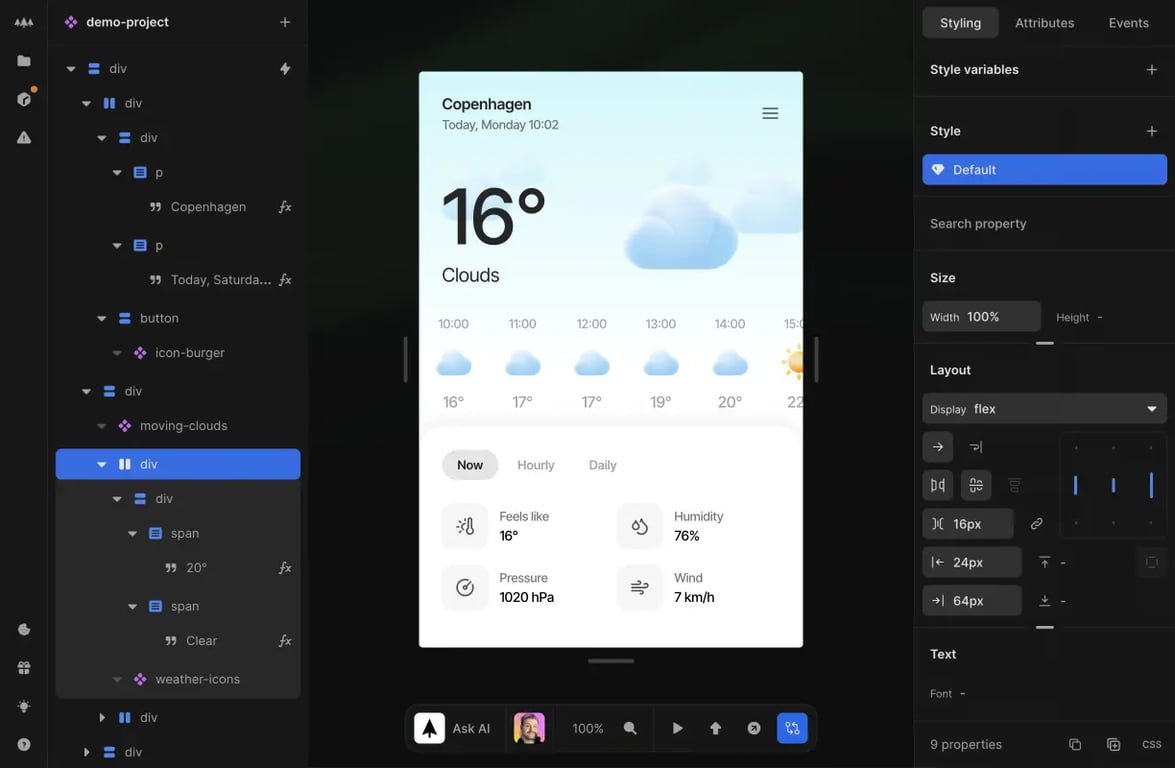Click the demo-project title
Screen dimensions: 1175x768
(127, 22)
